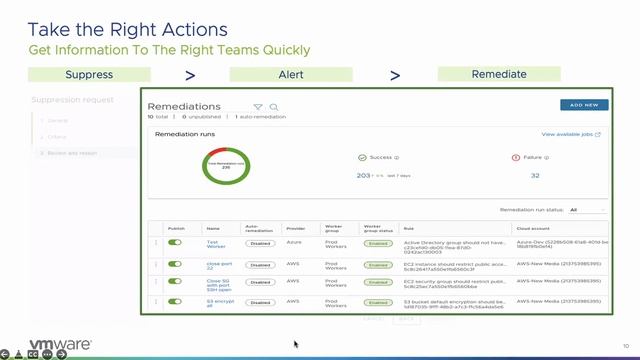Screen dimensions: 640x360
Task: Click the EC2 instance should restrict public access rule
Action: [x=455, y=267]
